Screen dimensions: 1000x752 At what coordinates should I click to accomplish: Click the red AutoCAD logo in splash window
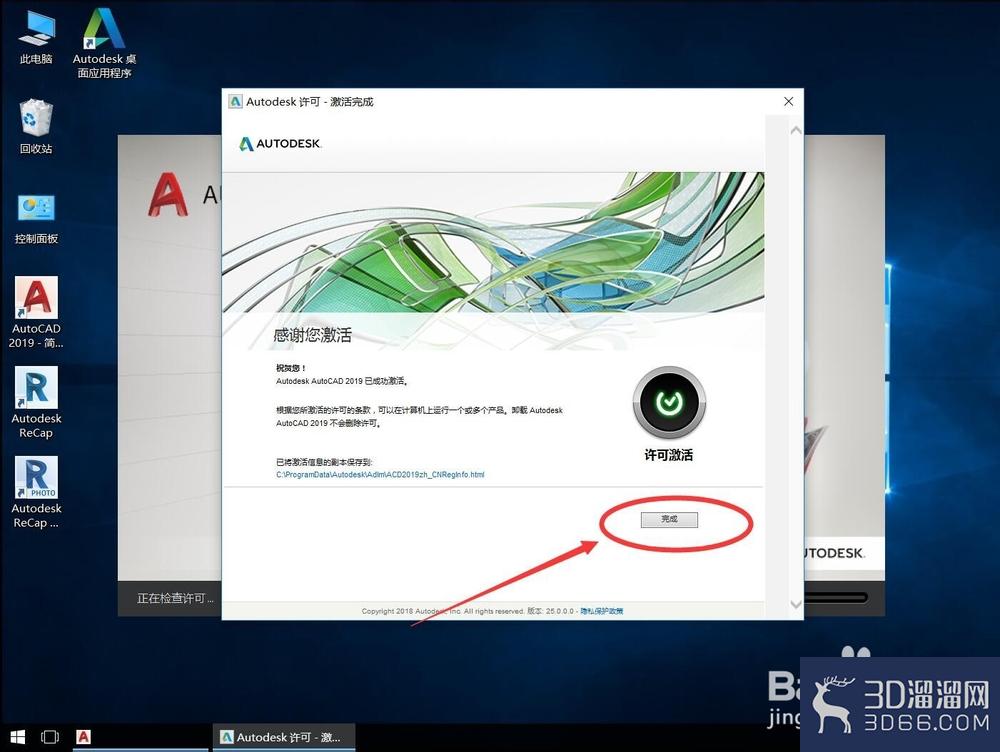coord(168,195)
